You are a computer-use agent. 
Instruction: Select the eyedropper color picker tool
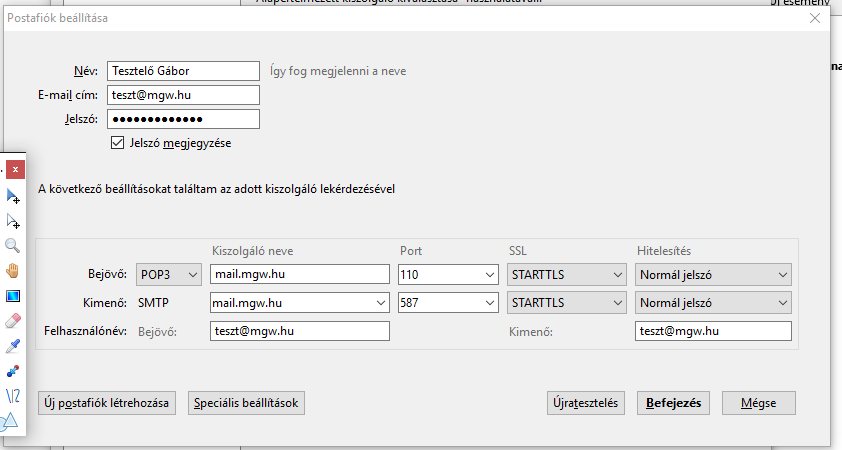[x=14, y=346]
